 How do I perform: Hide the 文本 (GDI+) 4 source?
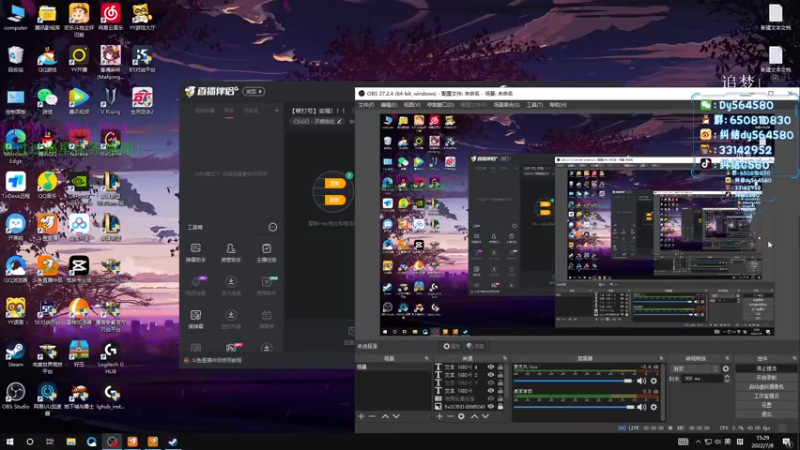pos(491,367)
